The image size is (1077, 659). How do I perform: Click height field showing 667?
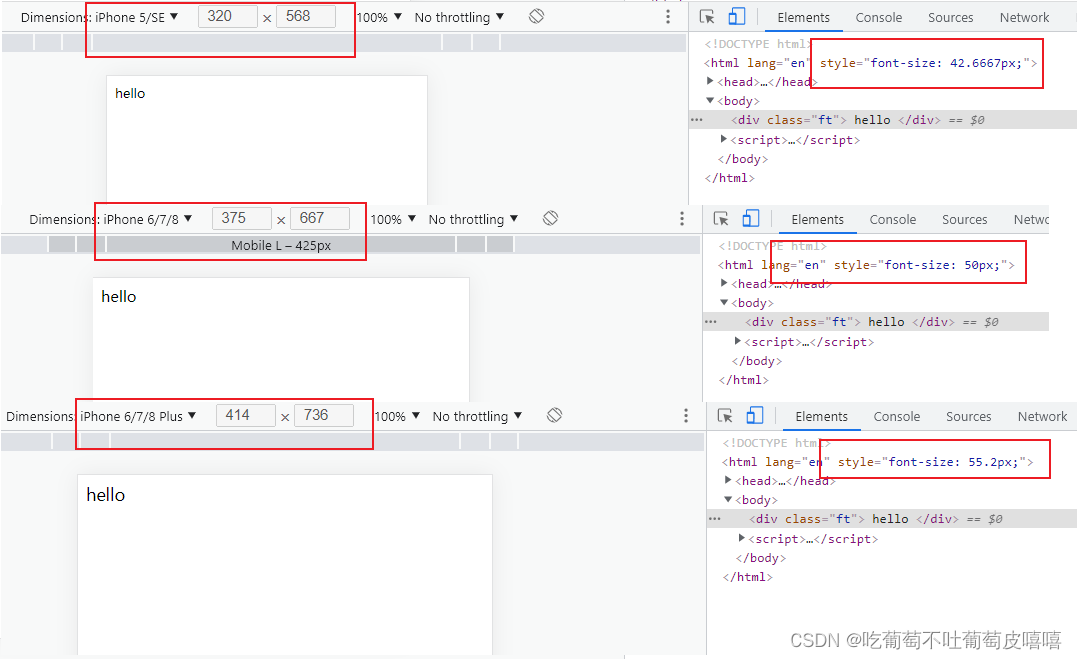(320, 219)
